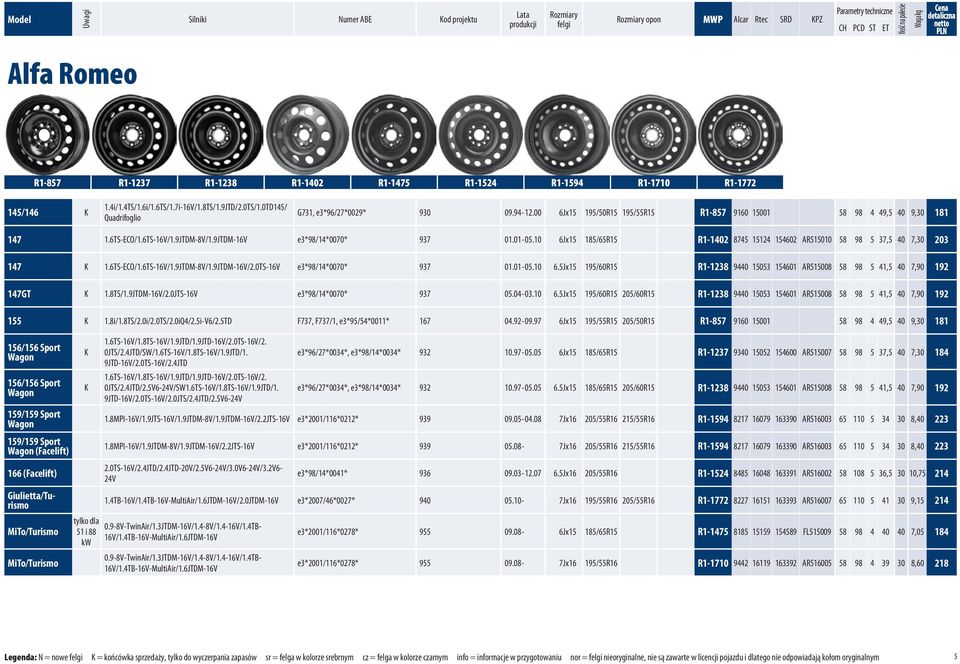Click the MWP column header
This screenshot has height=664, width=960.
tap(713, 19)
